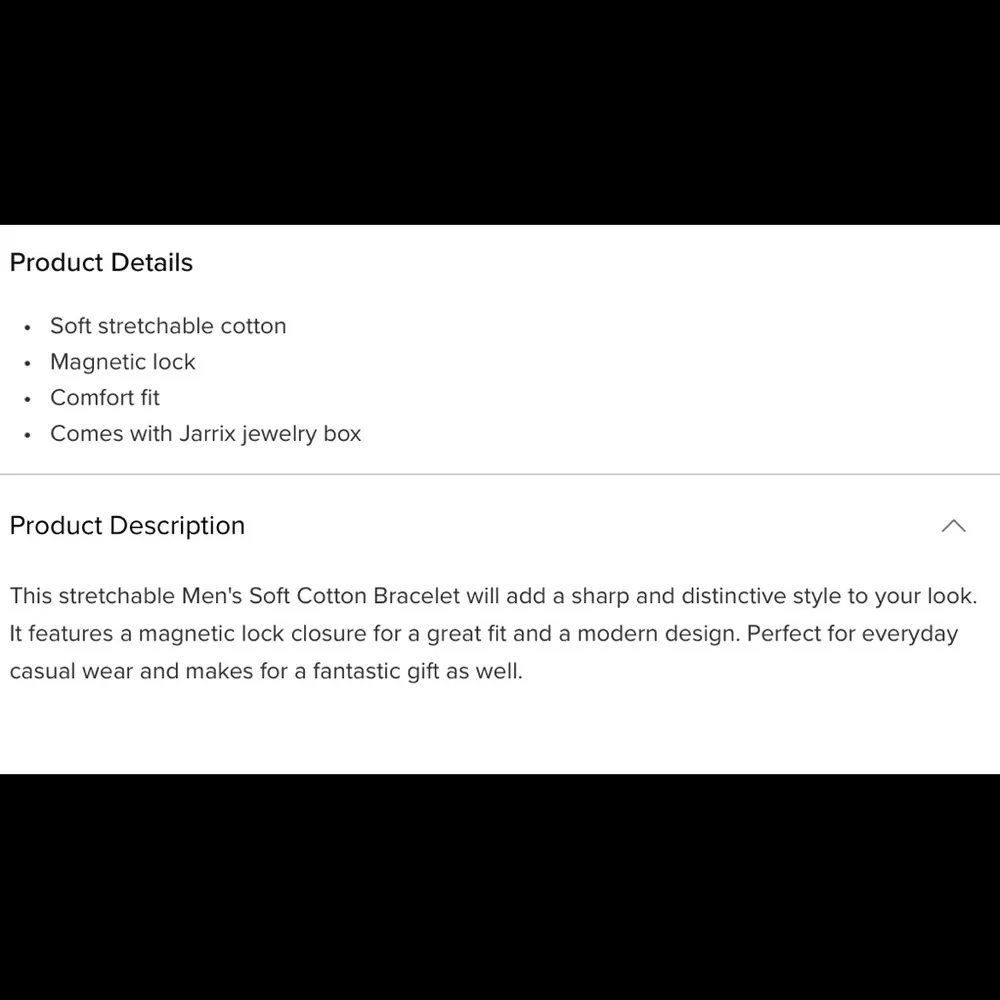Select the "Magnetic lock" list item
This screenshot has height=1000, width=1000.
123,362
